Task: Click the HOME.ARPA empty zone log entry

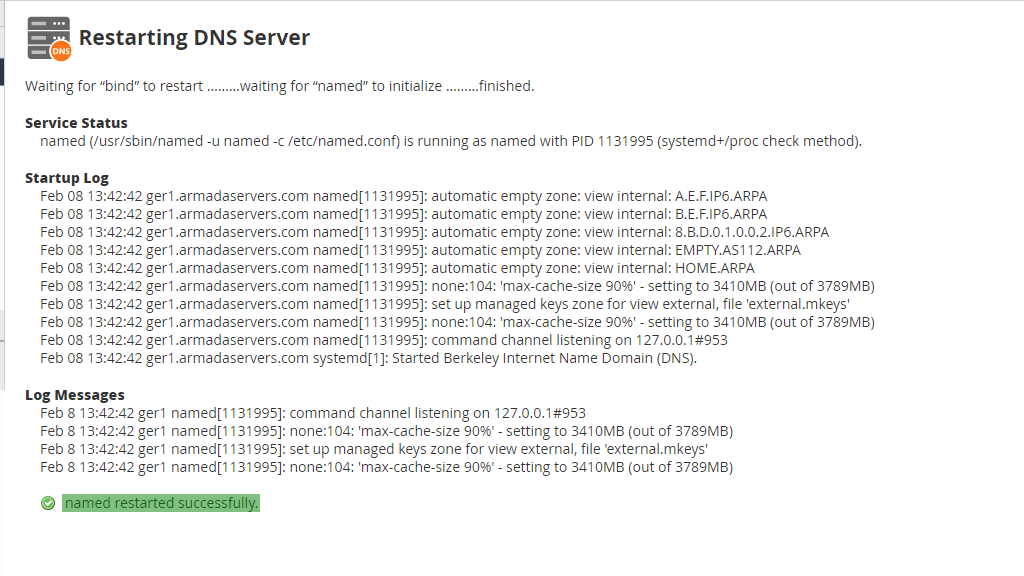Action: coord(397,268)
